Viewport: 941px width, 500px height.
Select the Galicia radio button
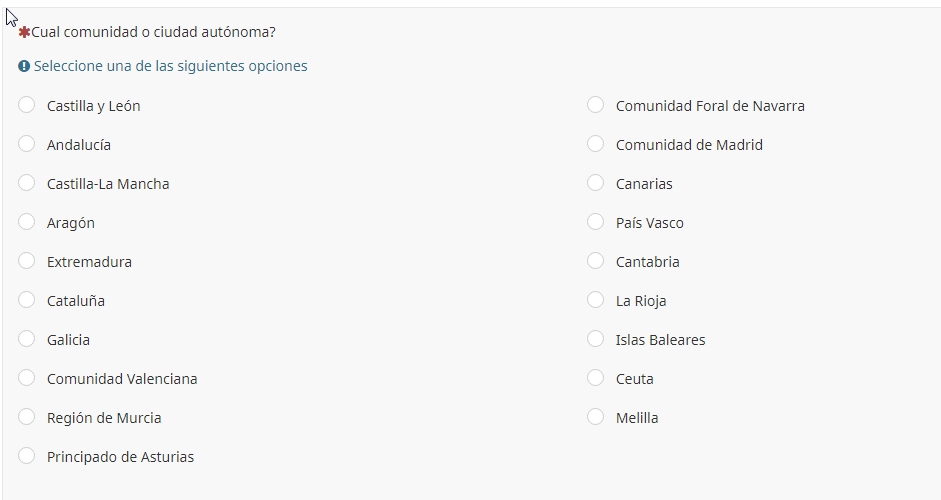[27, 339]
